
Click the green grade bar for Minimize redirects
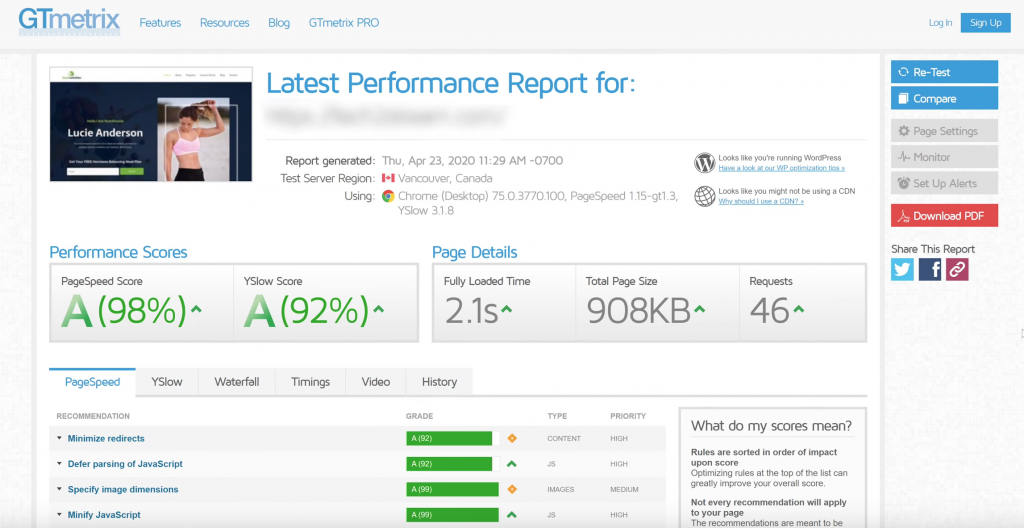[449, 438]
